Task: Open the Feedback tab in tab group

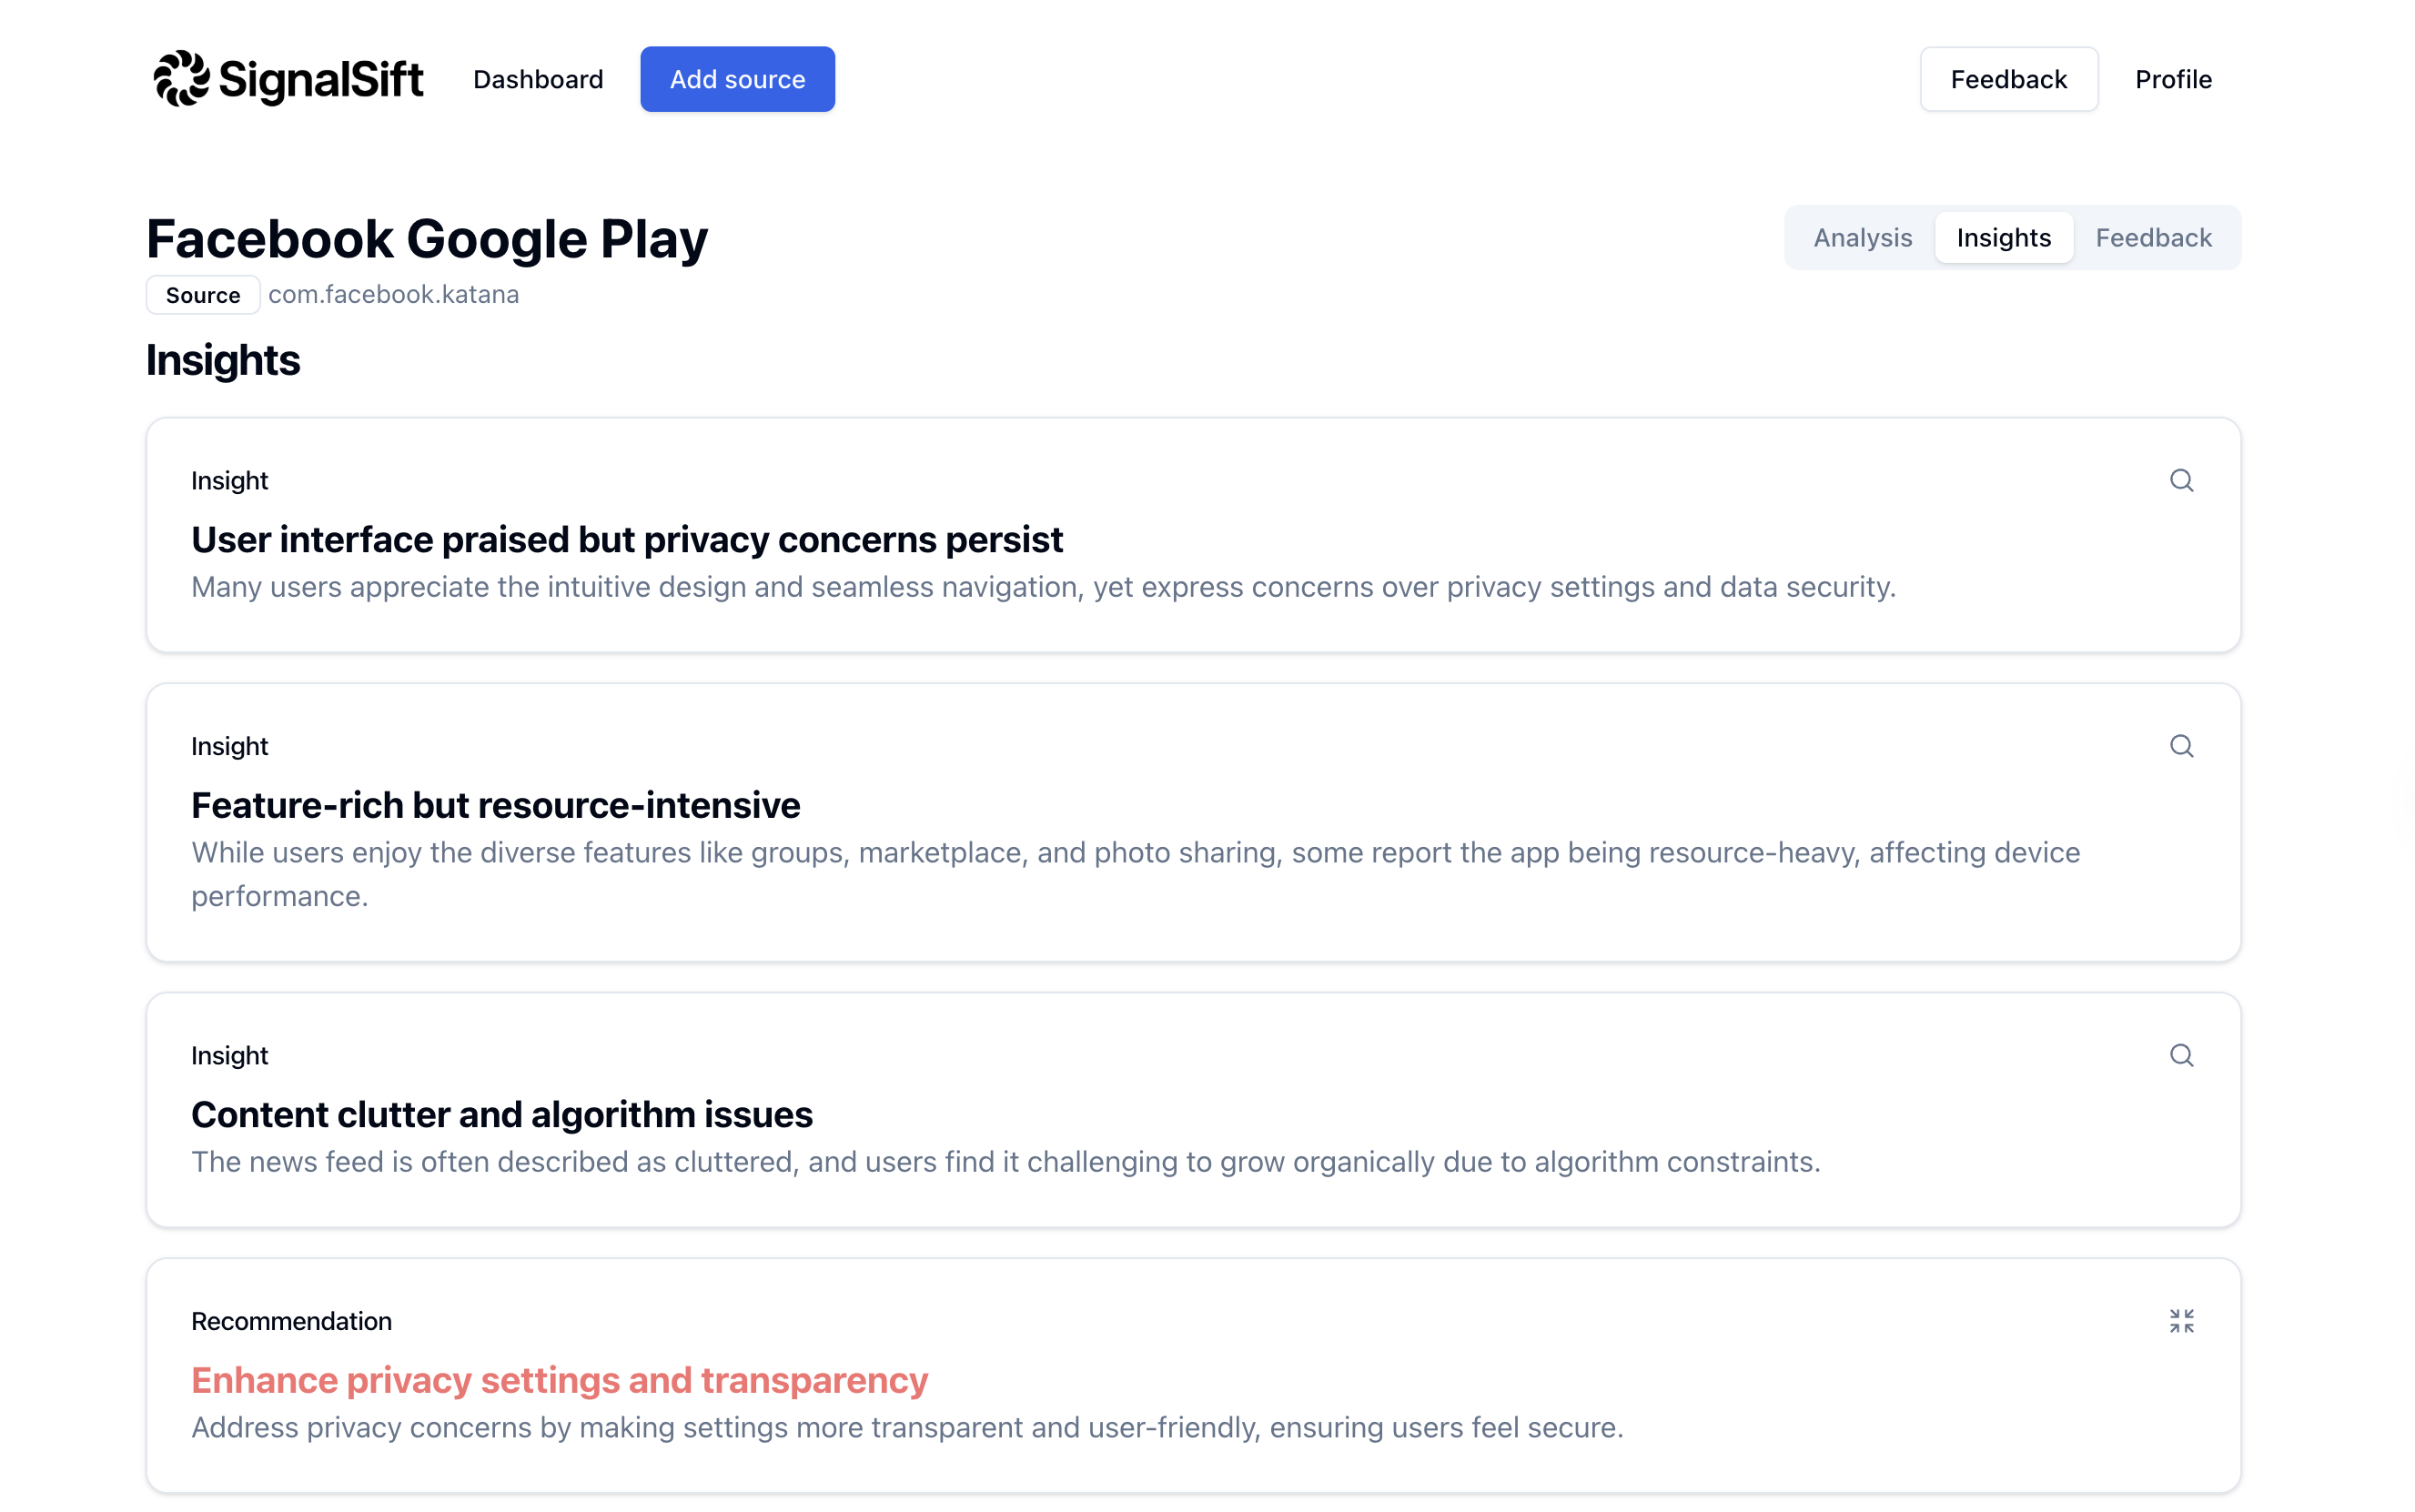Action: pyautogui.click(x=2153, y=237)
